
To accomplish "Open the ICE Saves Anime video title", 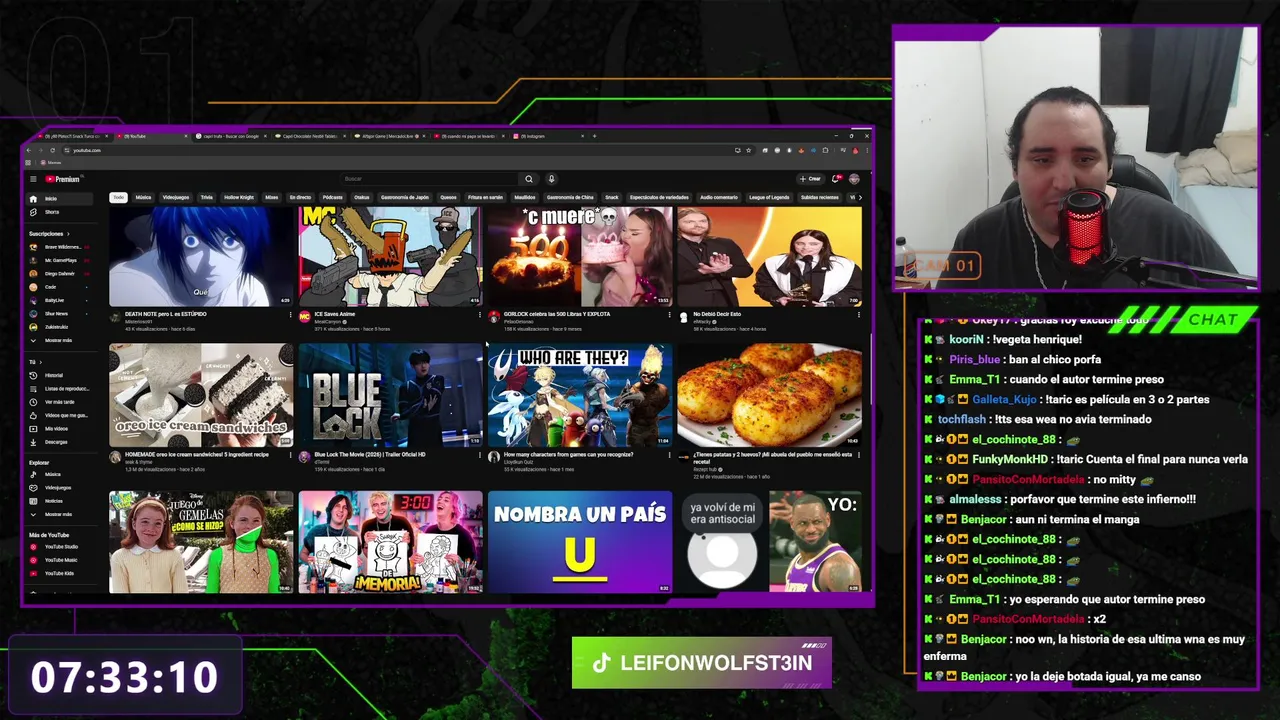I will tap(335, 314).
